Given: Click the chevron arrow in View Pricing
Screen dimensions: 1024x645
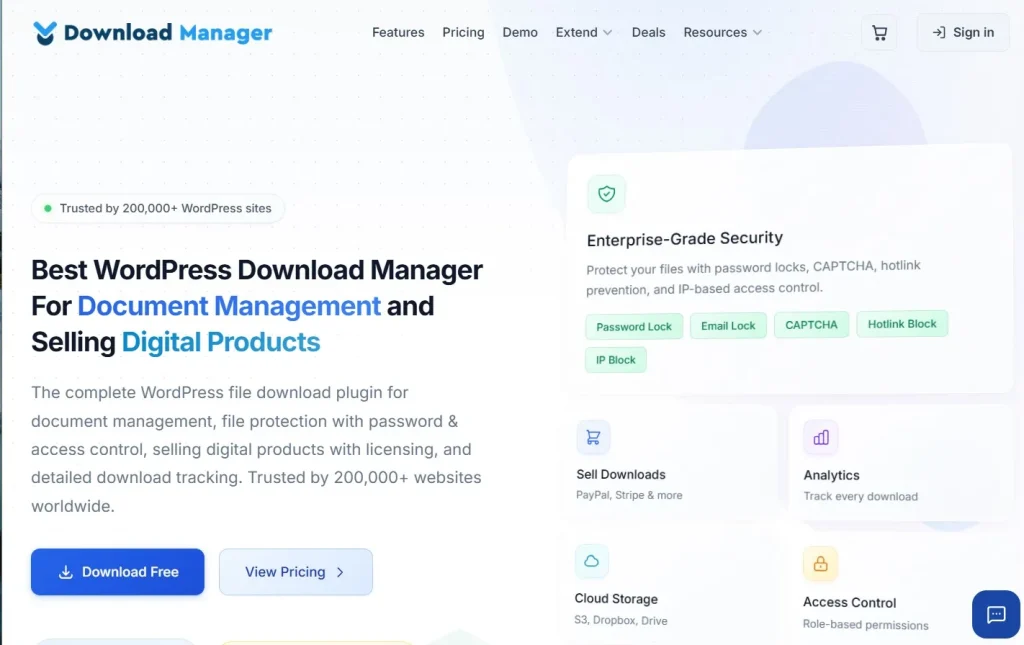Looking at the screenshot, I should coord(340,573).
